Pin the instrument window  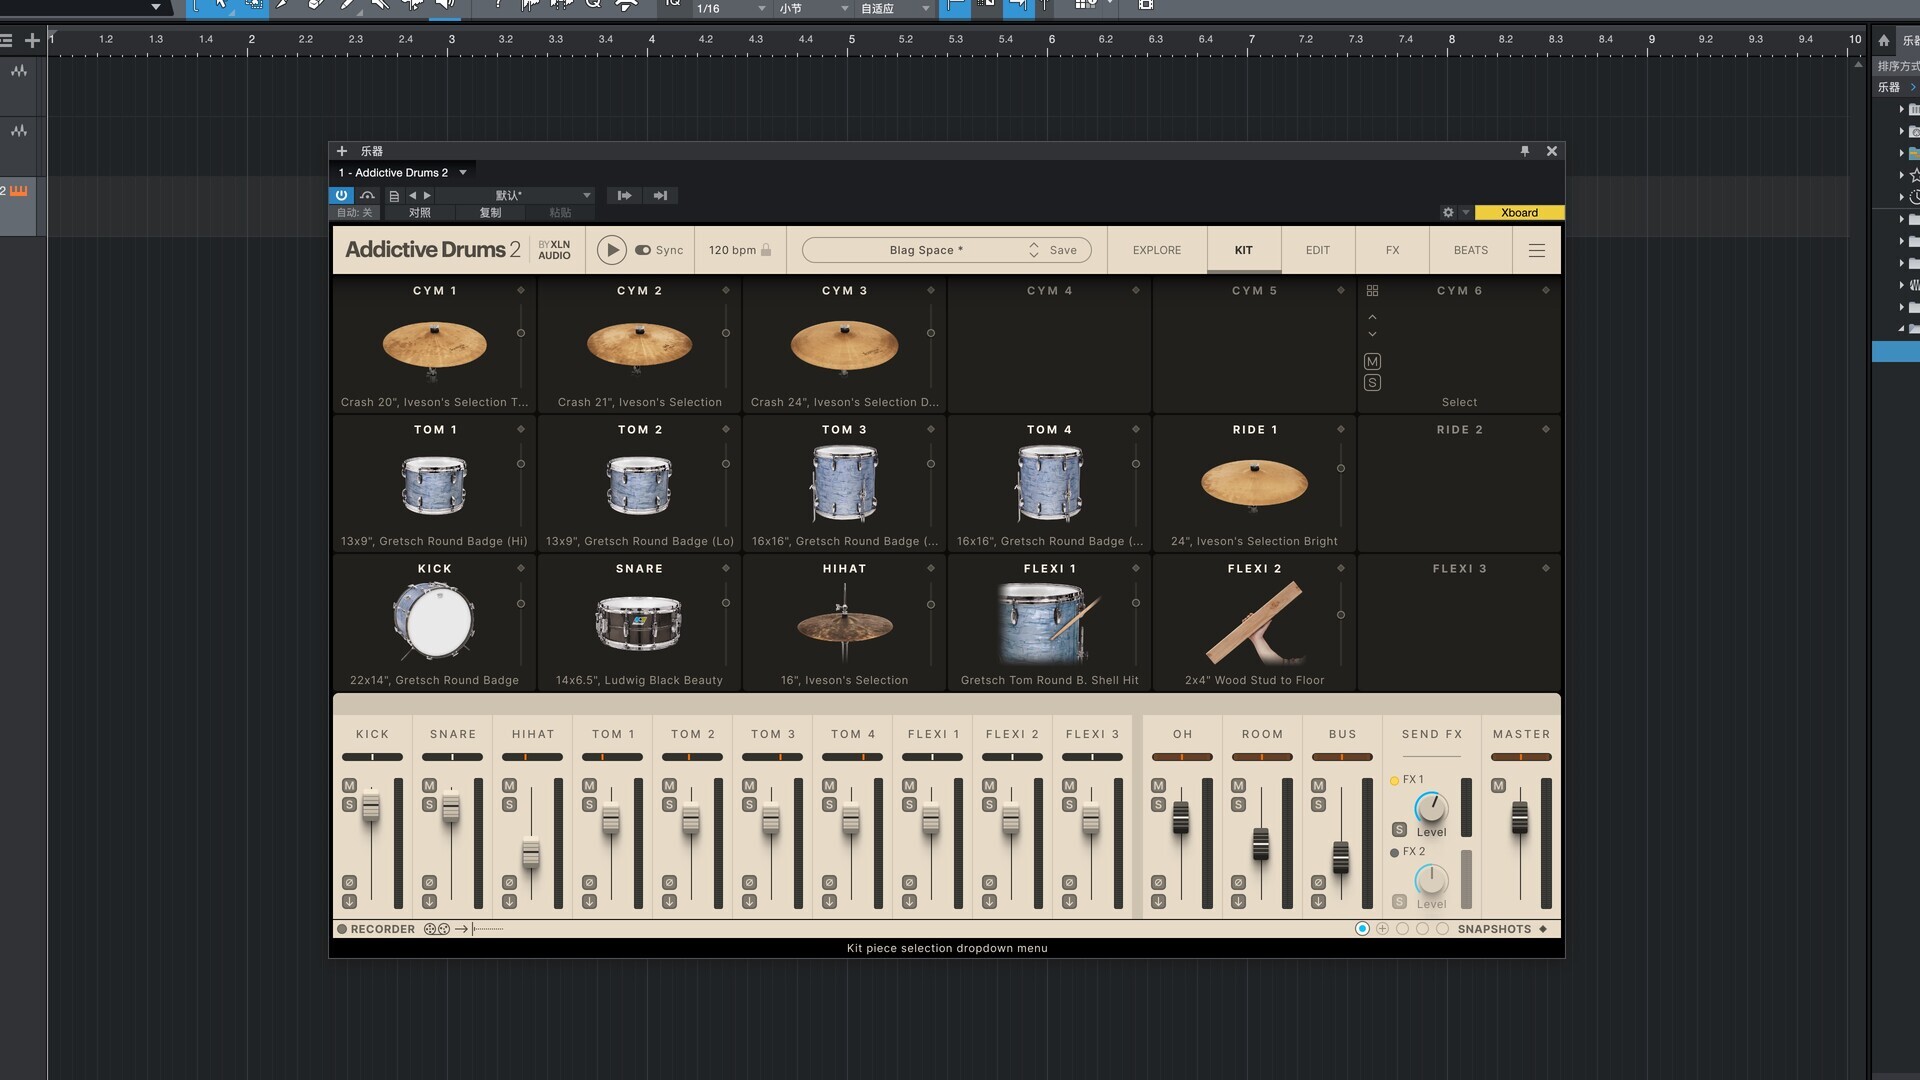1525,151
